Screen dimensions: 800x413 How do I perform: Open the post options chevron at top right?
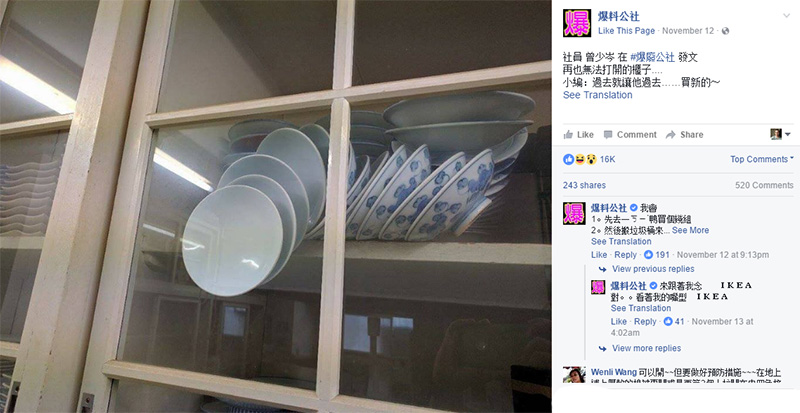coord(786,16)
